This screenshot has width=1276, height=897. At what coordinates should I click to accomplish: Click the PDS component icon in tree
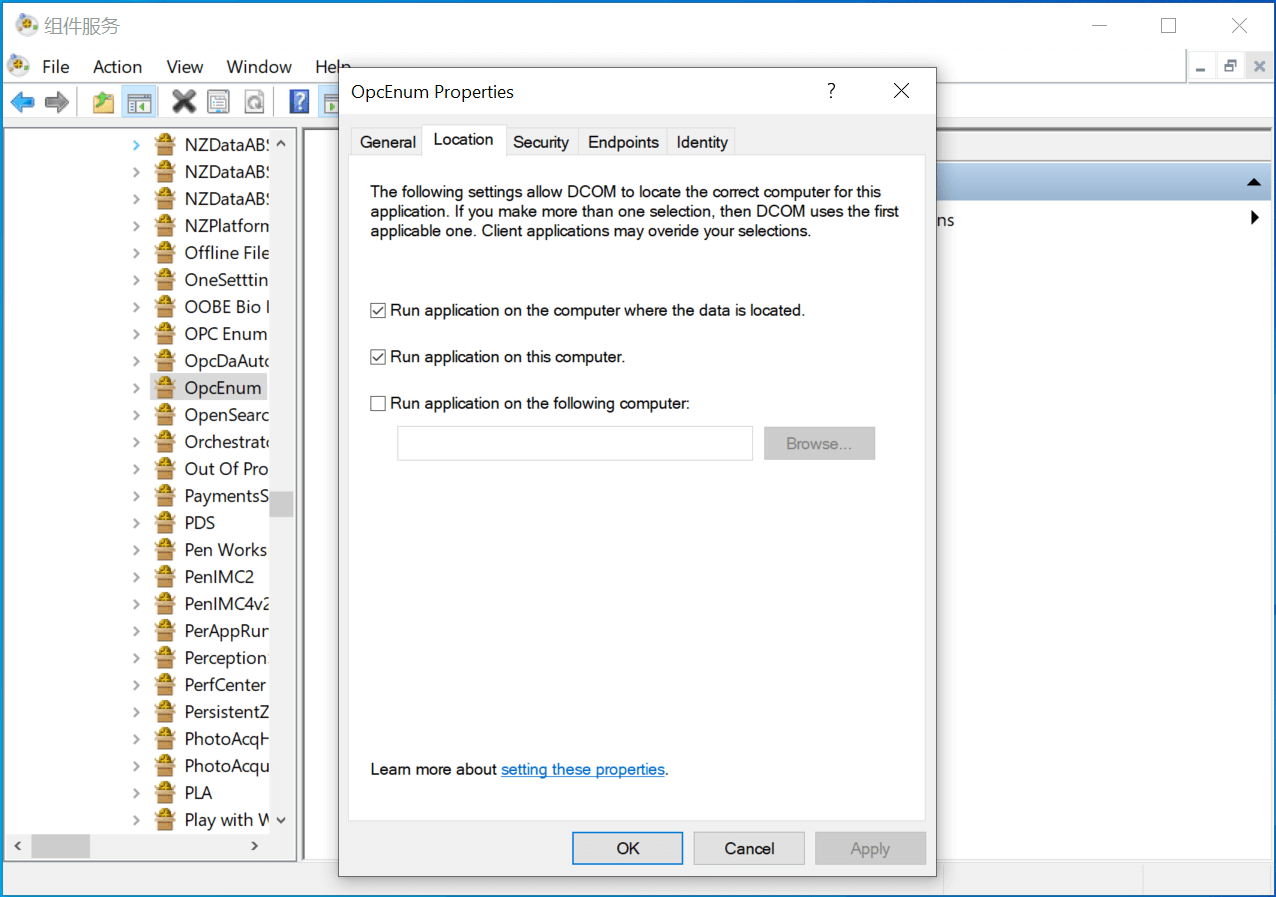pos(165,522)
